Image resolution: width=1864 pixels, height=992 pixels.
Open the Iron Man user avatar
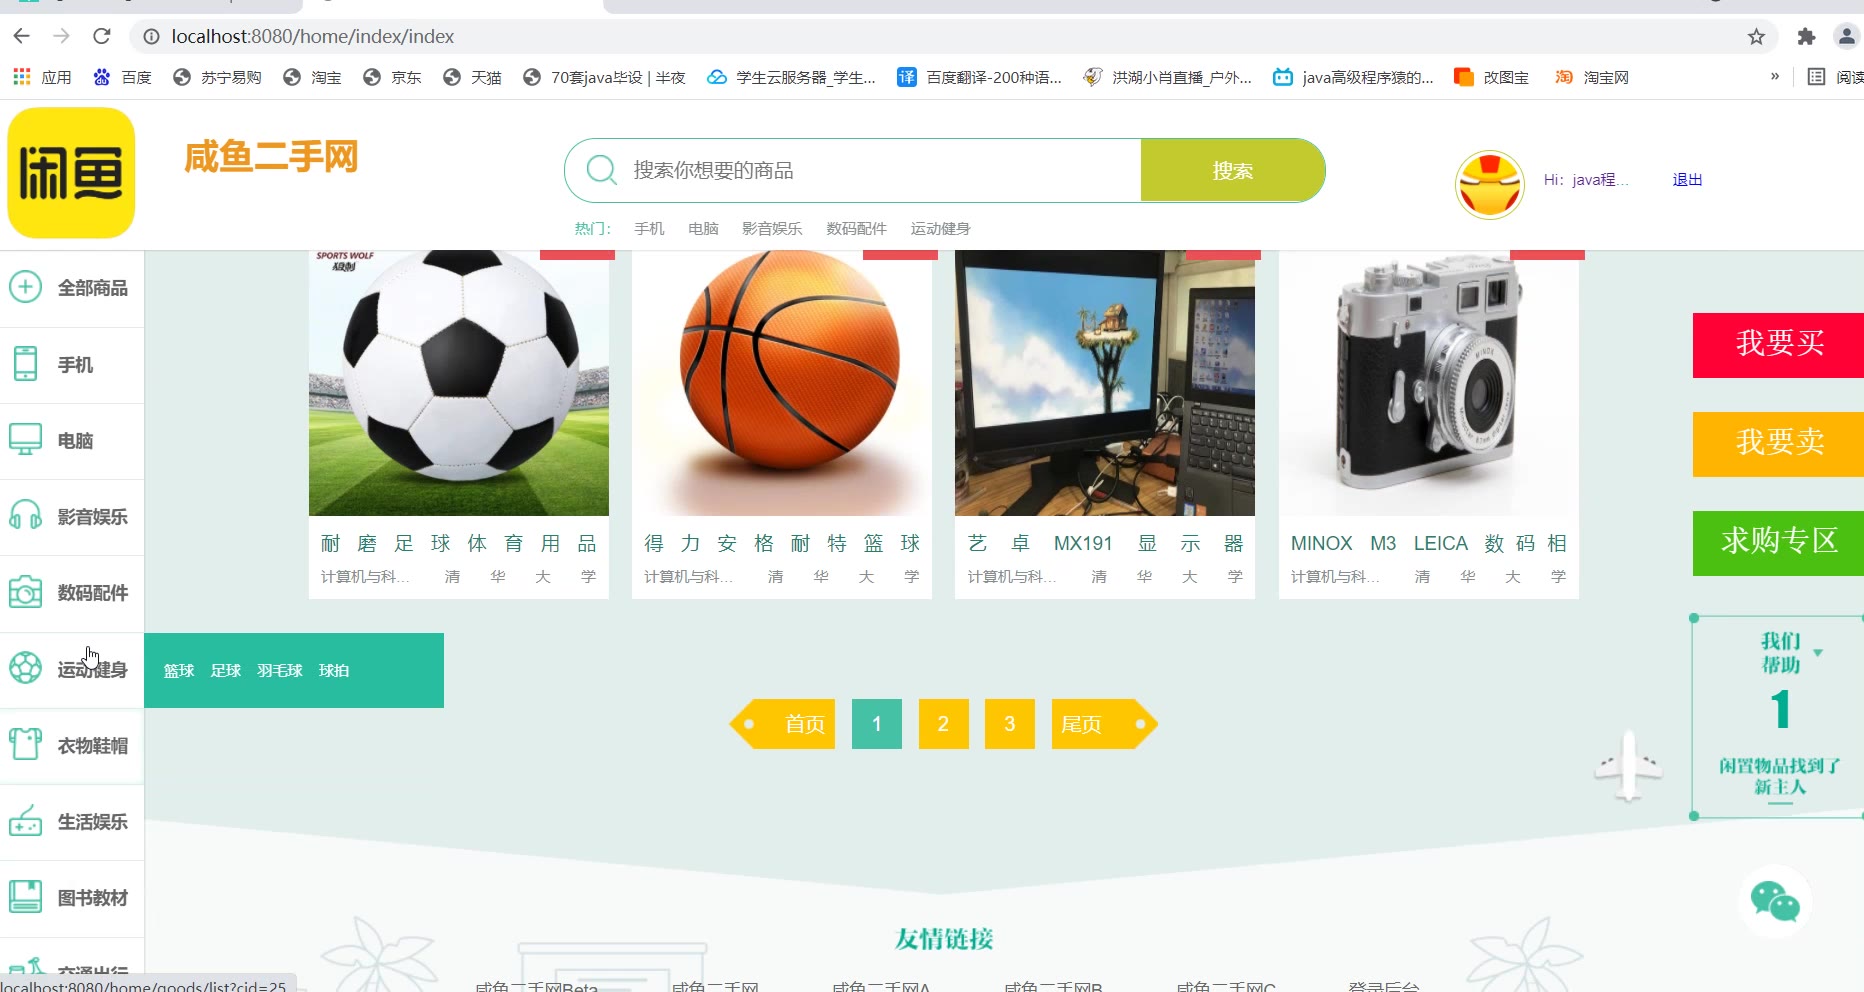(1489, 185)
